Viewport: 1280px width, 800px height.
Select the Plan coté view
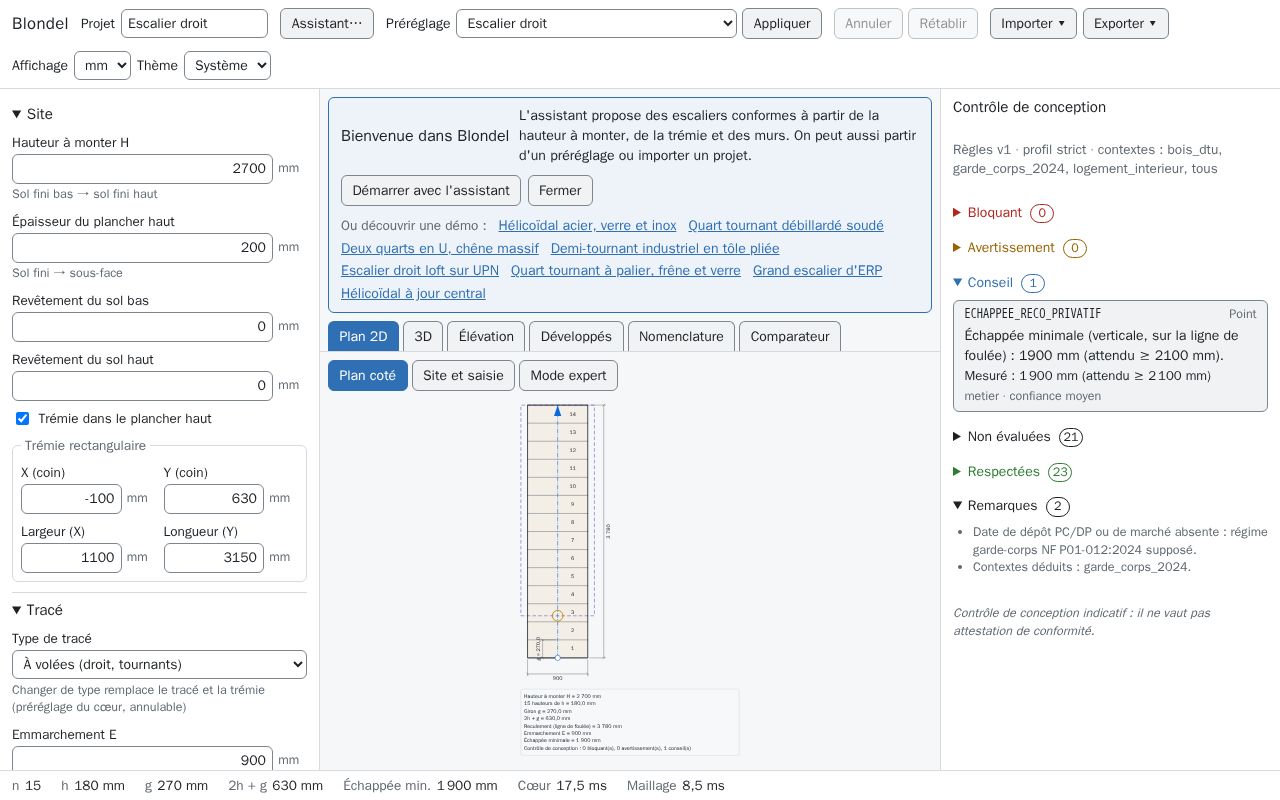[x=368, y=375]
